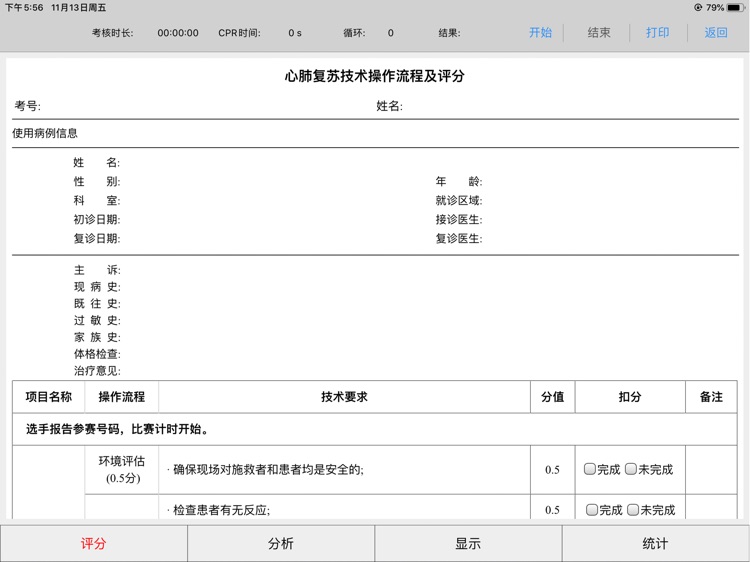Tap the 开始 button to start the exam

point(540,33)
